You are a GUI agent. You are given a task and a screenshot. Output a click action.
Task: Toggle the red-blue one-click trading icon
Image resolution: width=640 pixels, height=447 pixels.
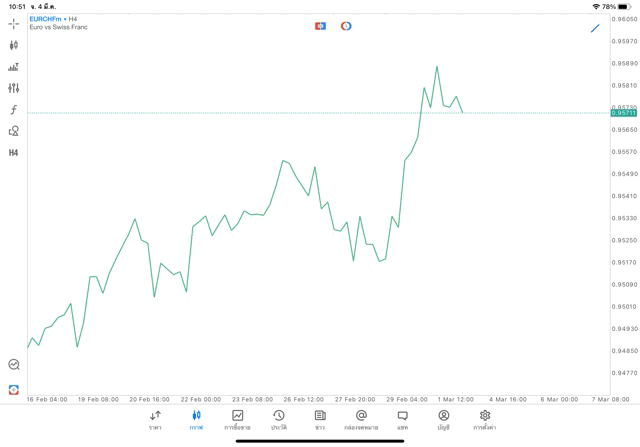coord(320,26)
